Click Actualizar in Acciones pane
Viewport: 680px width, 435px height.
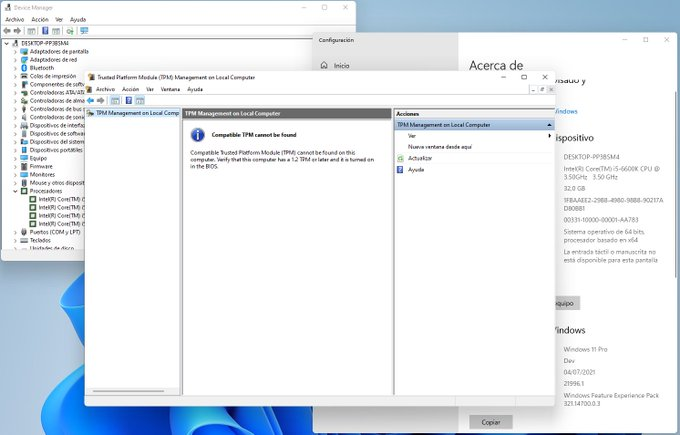click(x=420, y=158)
